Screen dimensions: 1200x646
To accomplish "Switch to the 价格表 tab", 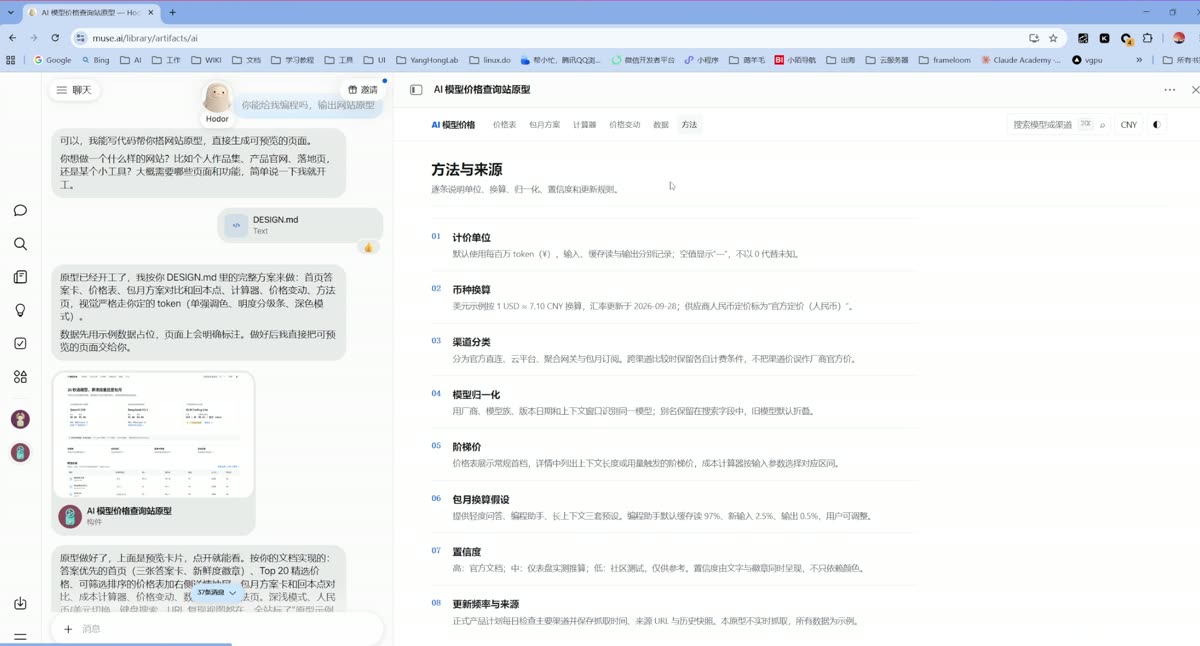I will 504,125.
